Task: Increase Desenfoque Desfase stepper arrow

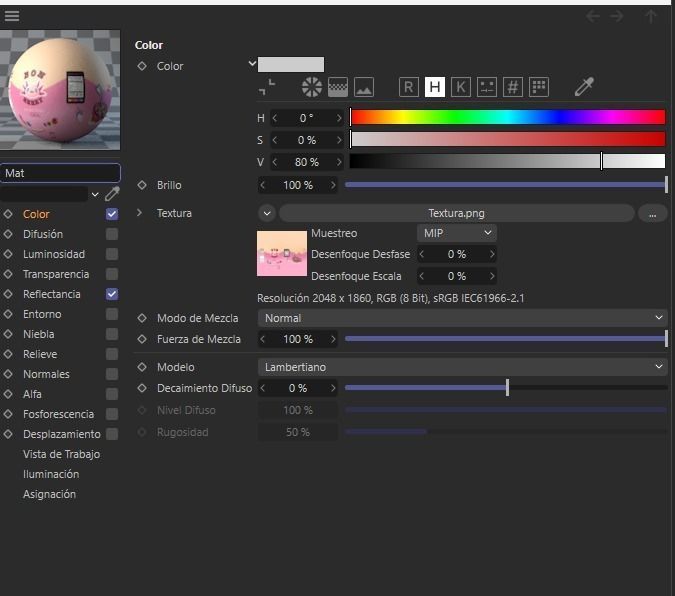Action: click(492, 254)
